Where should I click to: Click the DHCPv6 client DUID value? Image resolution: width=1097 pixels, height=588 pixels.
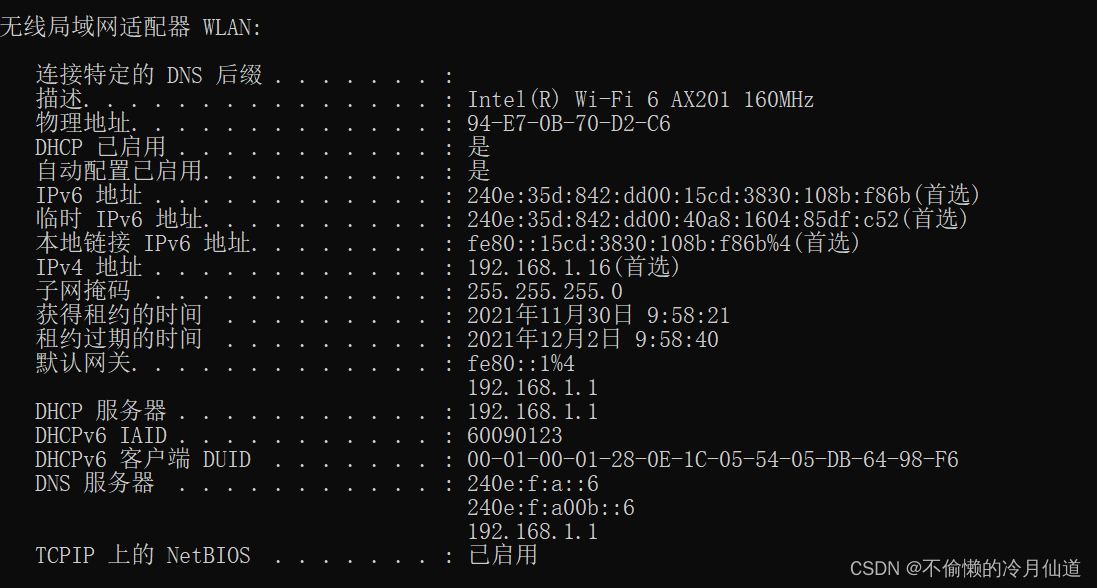click(712, 460)
